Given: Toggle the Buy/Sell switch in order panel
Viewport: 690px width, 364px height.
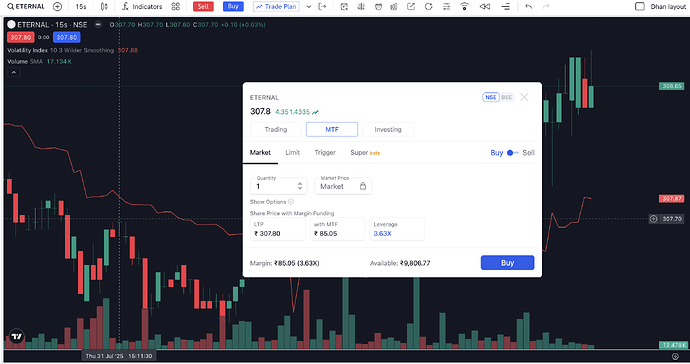Looking at the screenshot, I should (513, 153).
